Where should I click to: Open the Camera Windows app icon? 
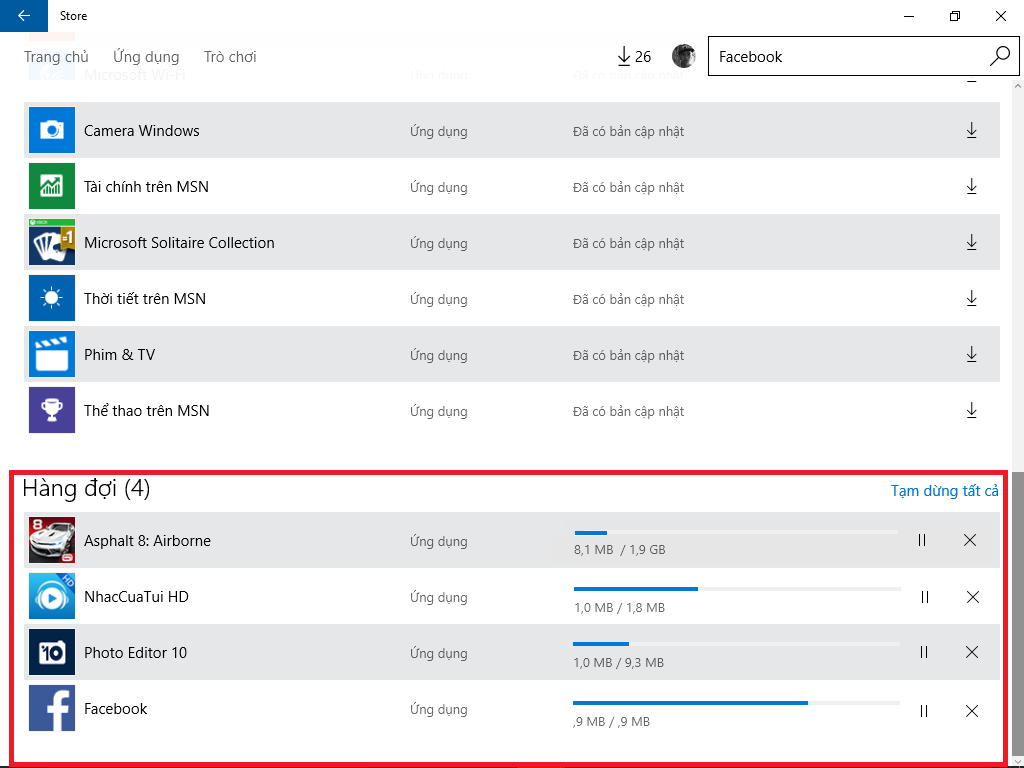coord(52,130)
